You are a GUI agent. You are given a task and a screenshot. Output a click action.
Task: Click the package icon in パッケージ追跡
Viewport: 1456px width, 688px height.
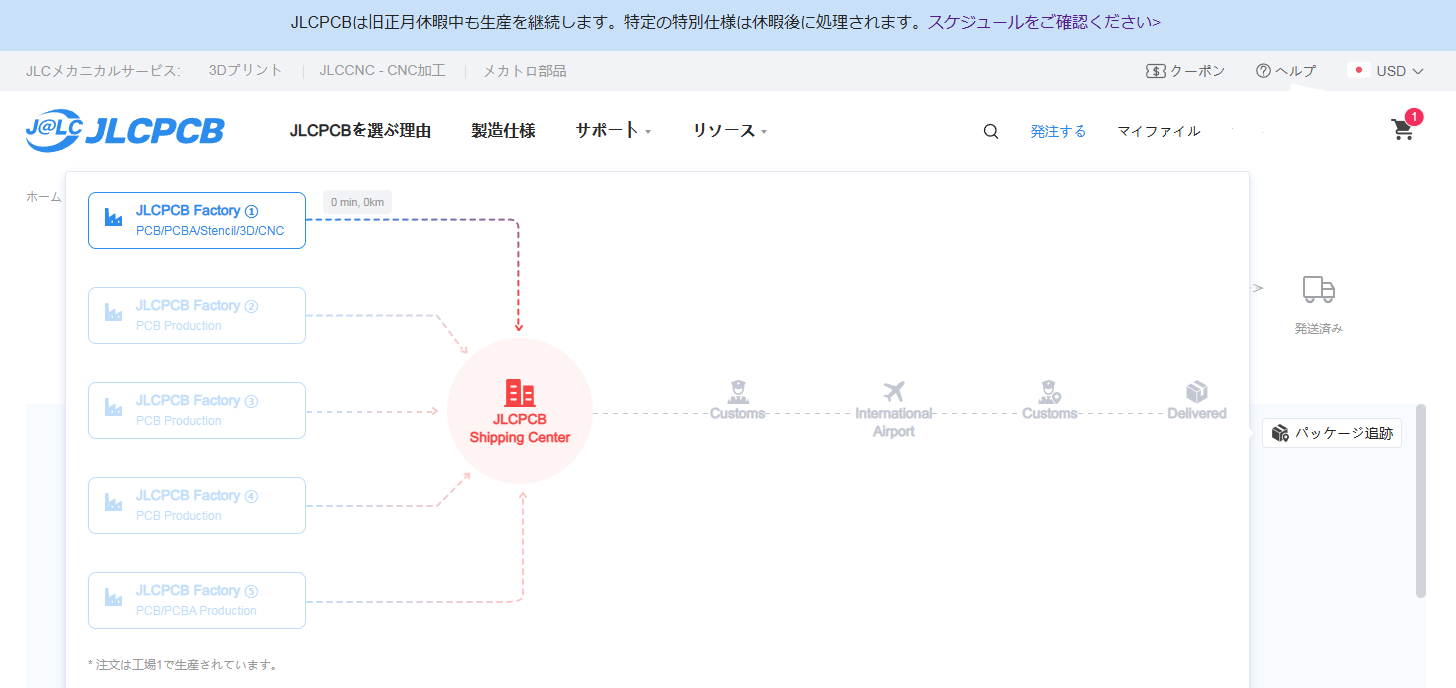point(1280,433)
